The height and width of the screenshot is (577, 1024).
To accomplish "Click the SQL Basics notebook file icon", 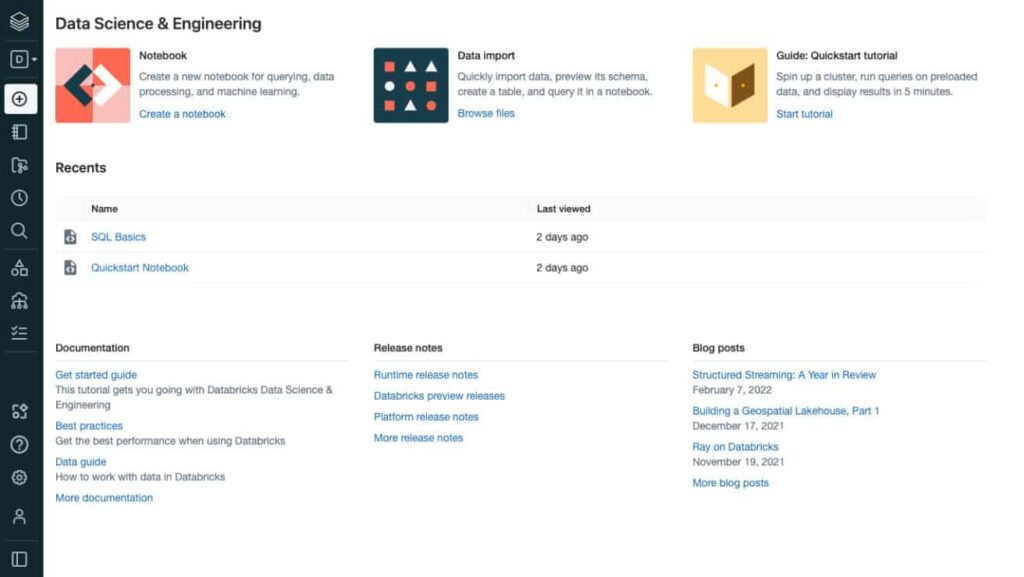I will tap(70, 237).
